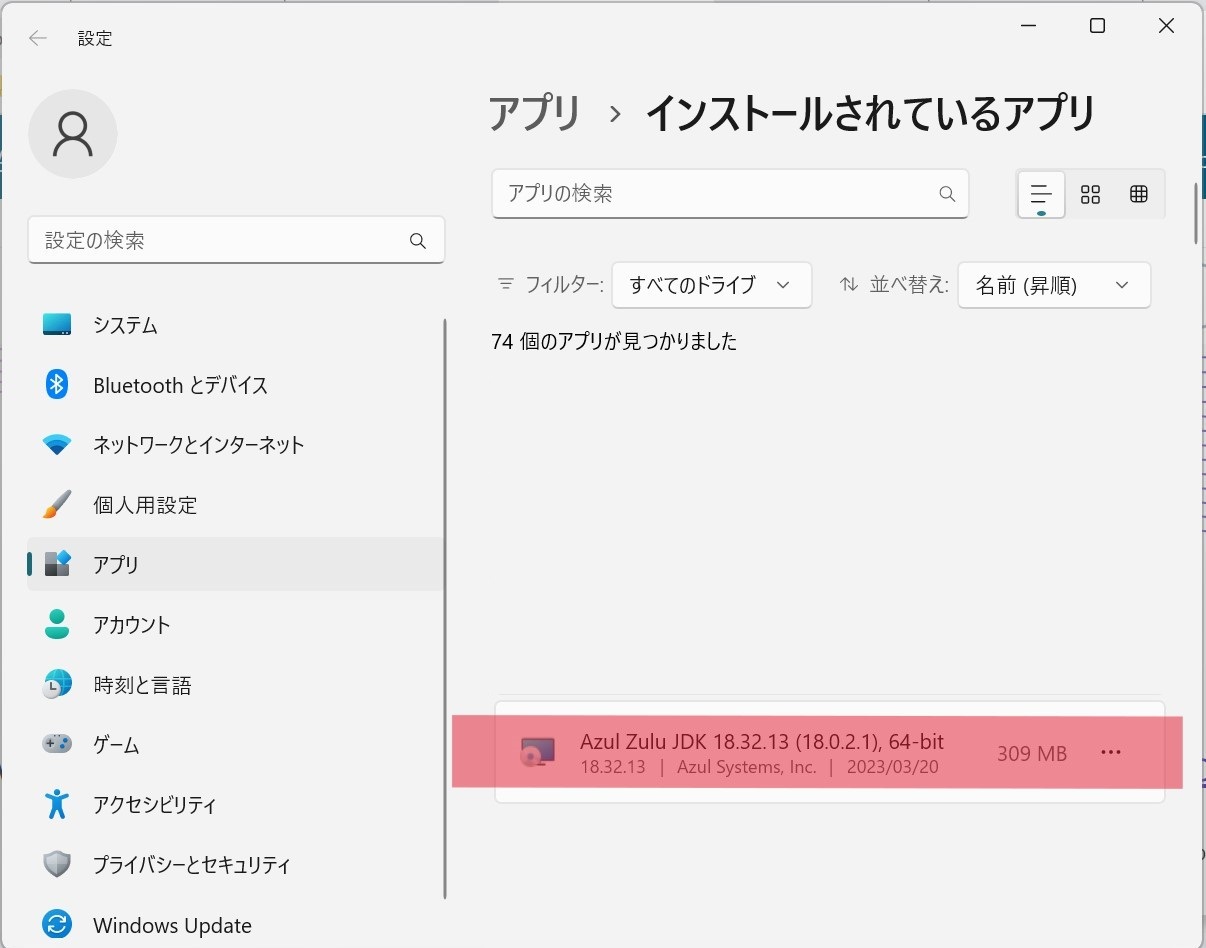Click the 設定の検索 search box
The width and height of the screenshot is (1206, 948).
point(220,241)
